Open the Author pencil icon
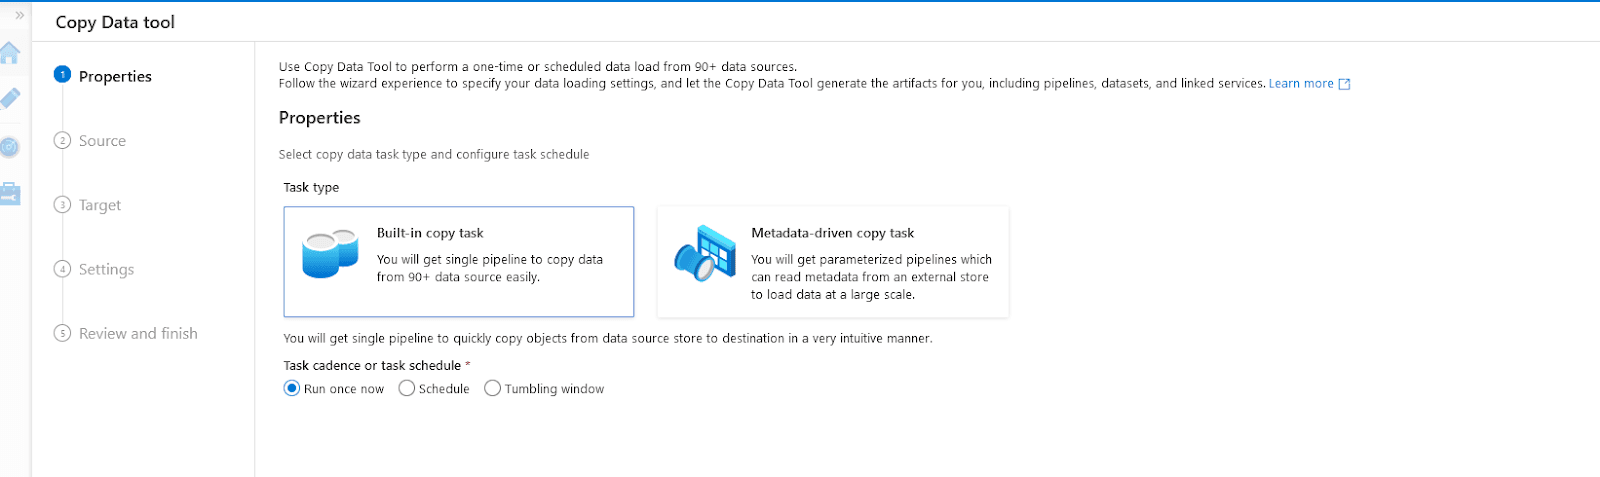 click(10, 98)
